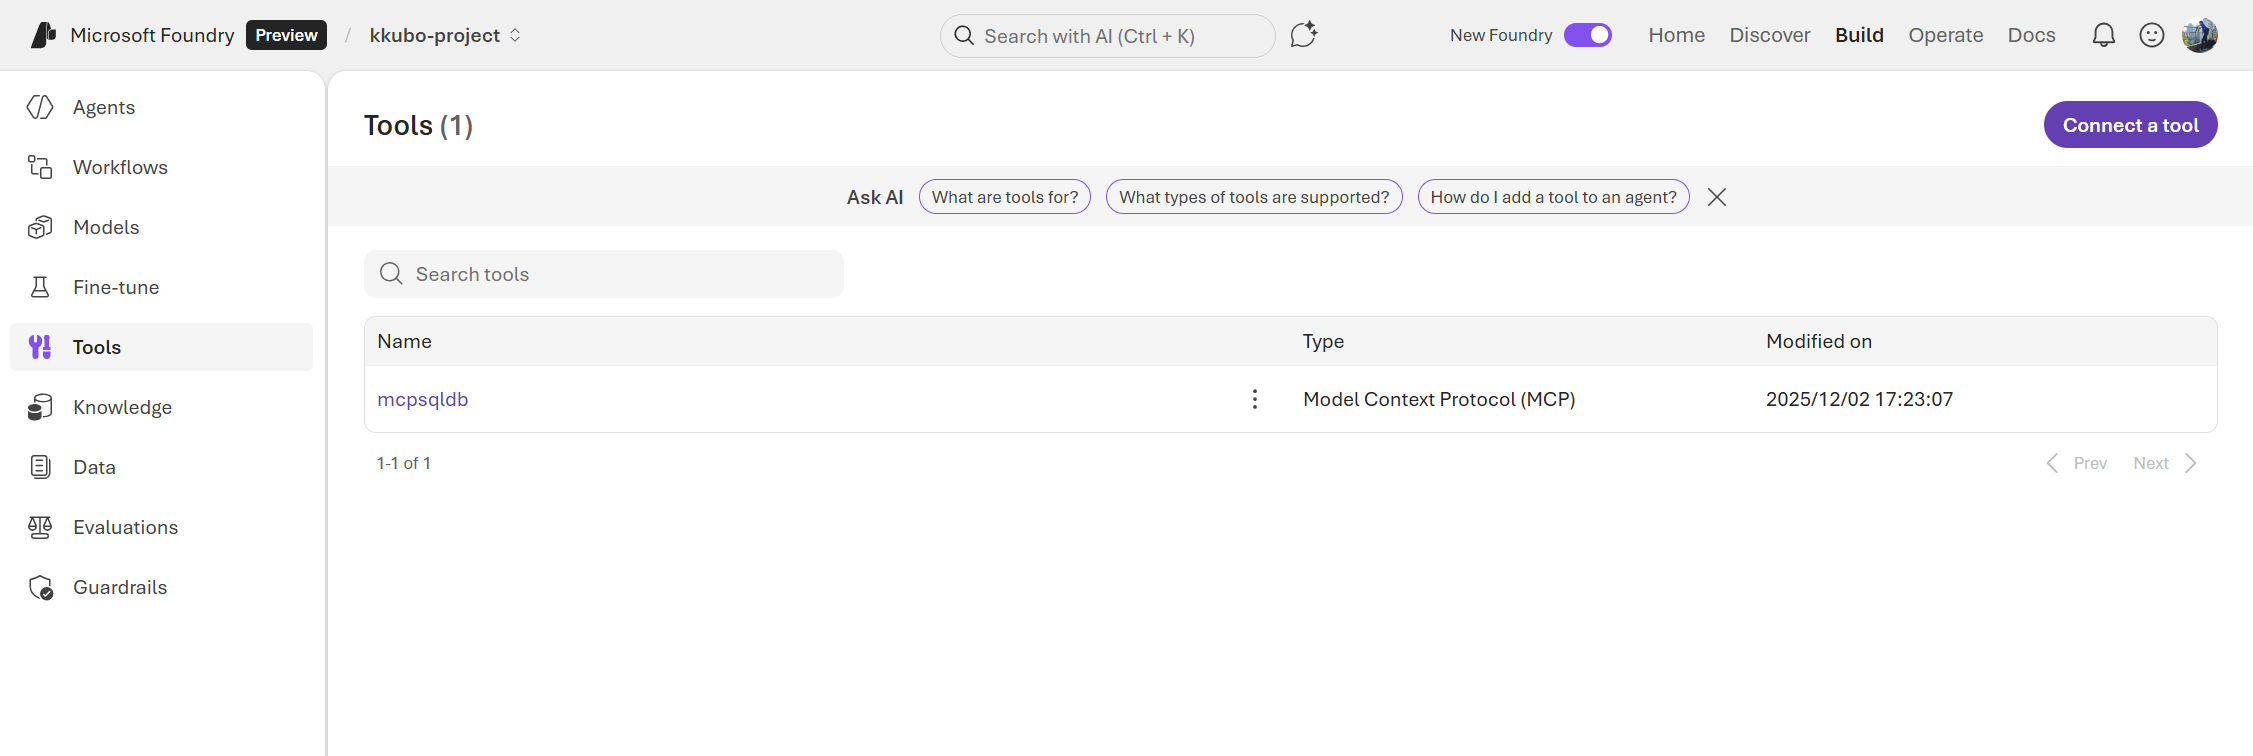The height and width of the screenshot is (756, 2253).
Task: Click the Data document icon
Action: pyautogui.click(x=40, y=467)
